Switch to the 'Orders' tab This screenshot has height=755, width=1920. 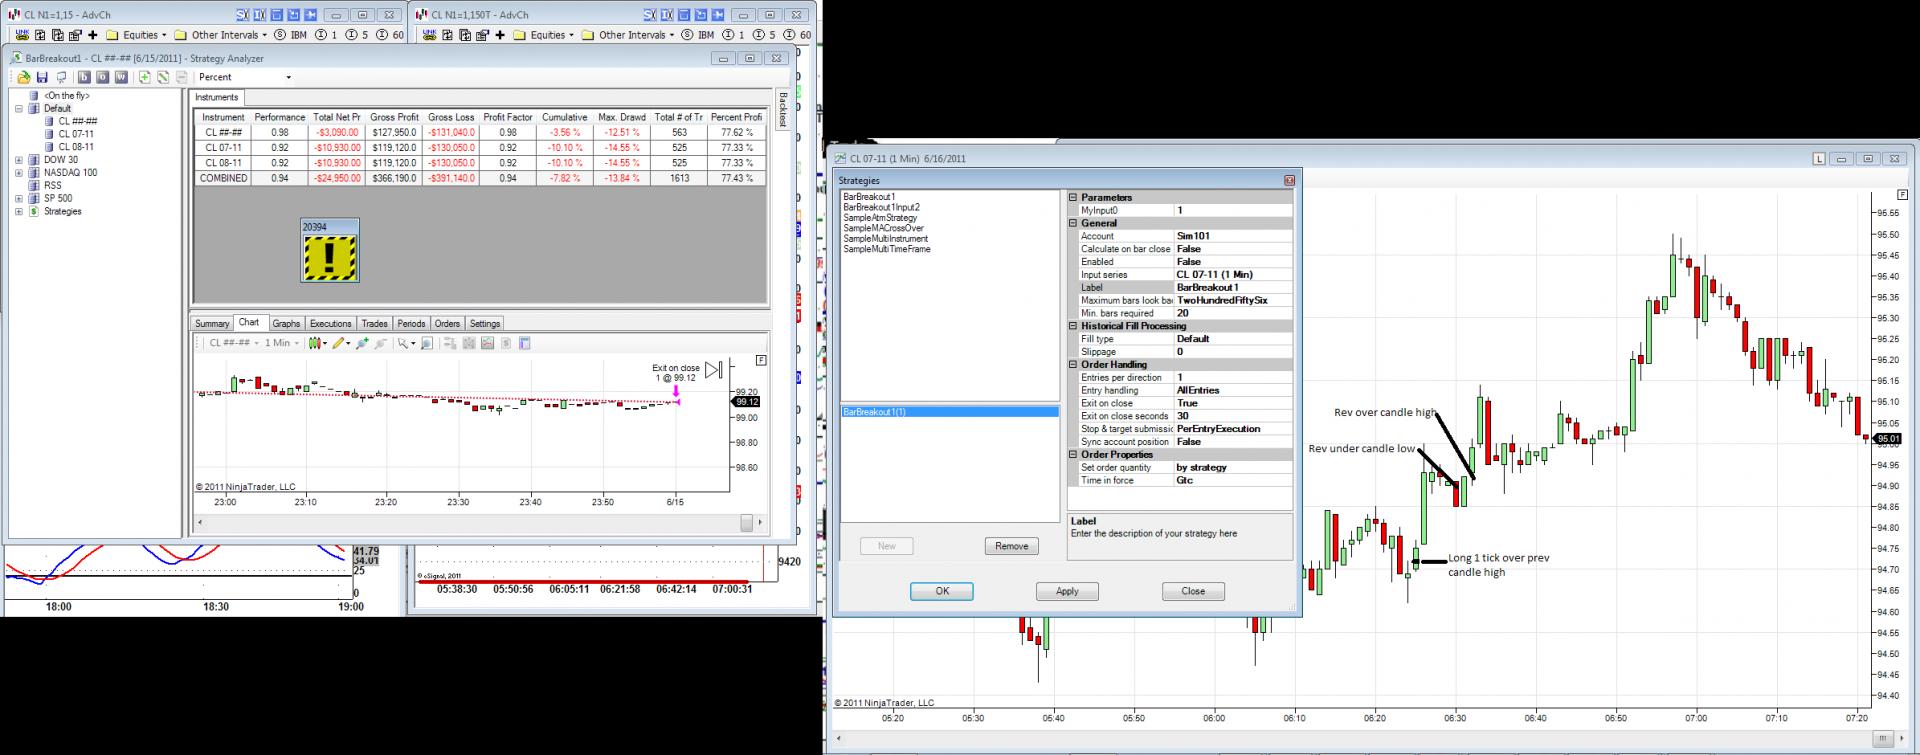[448, 324]
